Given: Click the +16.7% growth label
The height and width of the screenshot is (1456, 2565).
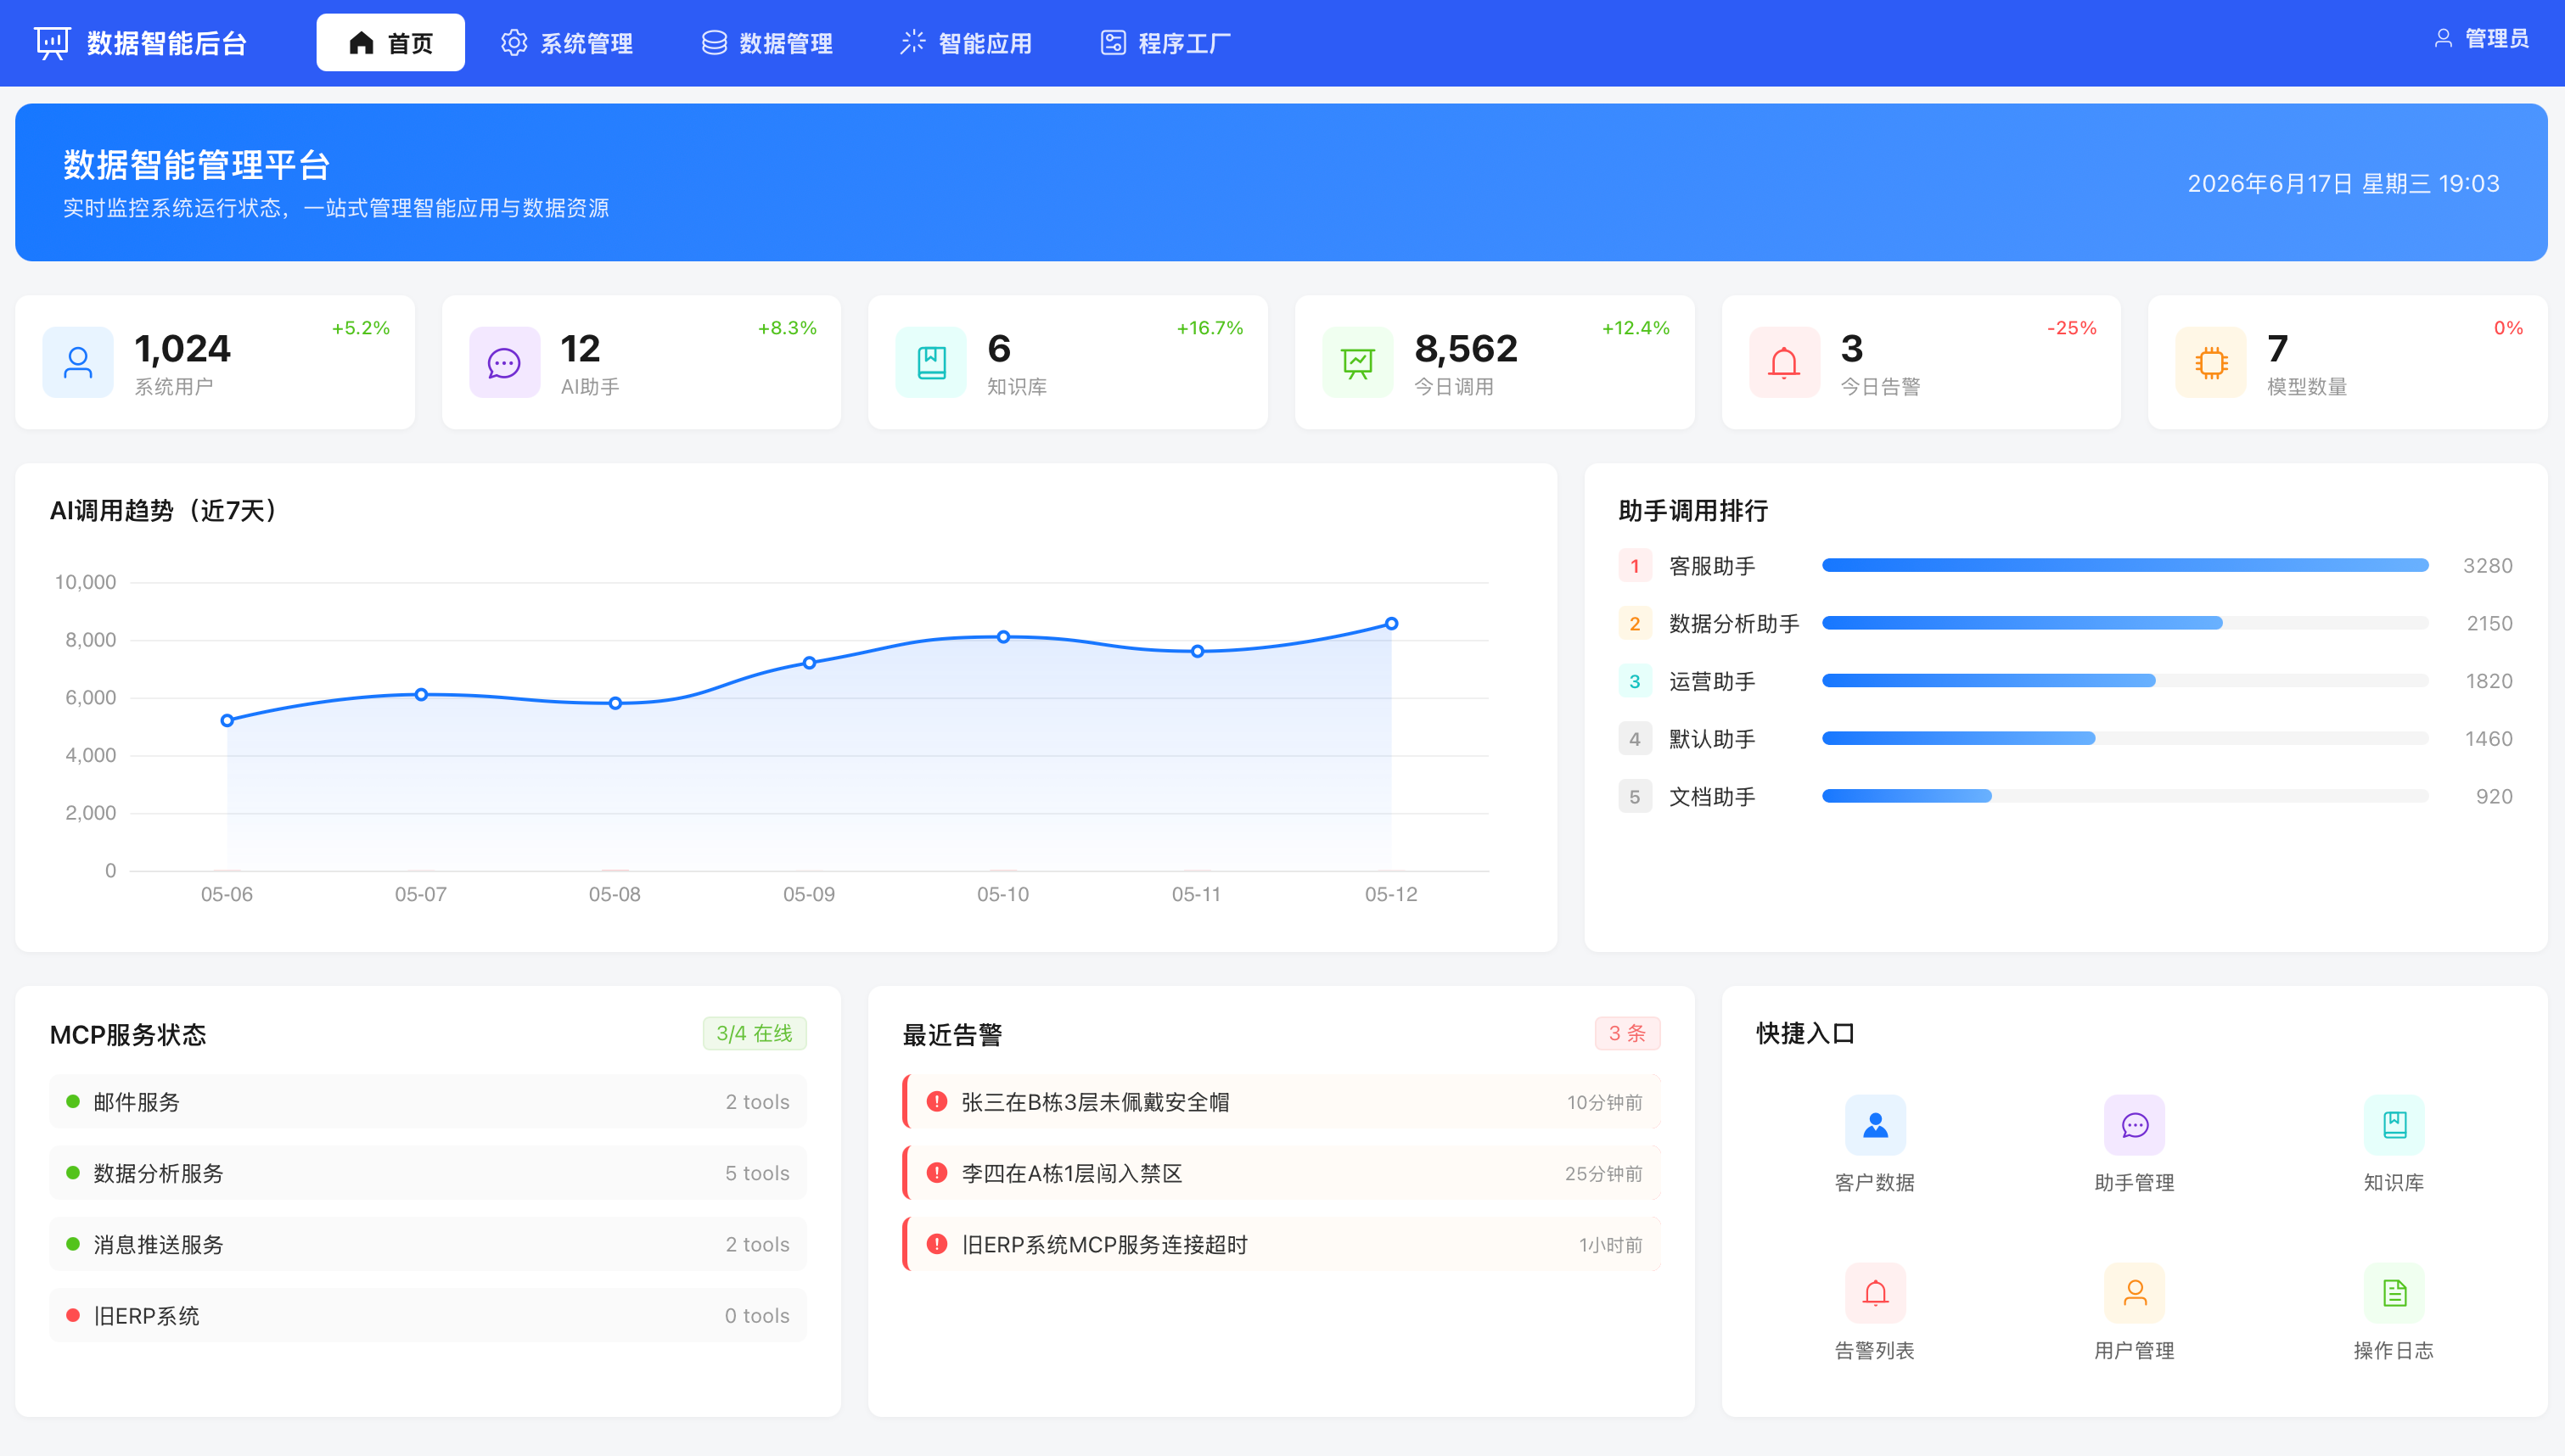Looking at the screenshot, I should pyautogui.click(x=1210, y=328).
